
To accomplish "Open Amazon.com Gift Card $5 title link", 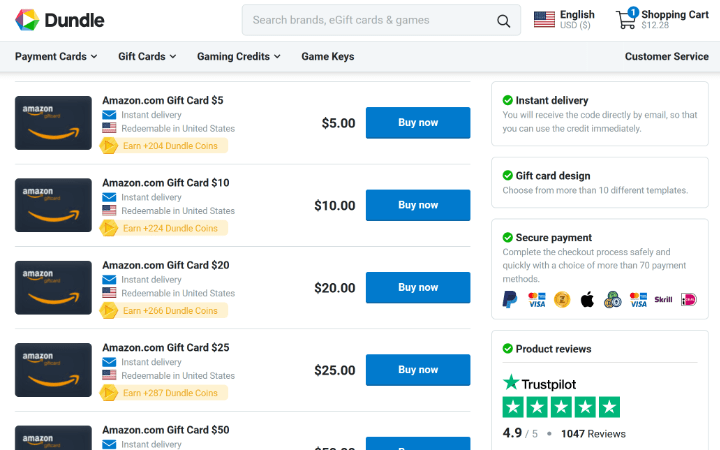I will point(163,101).
